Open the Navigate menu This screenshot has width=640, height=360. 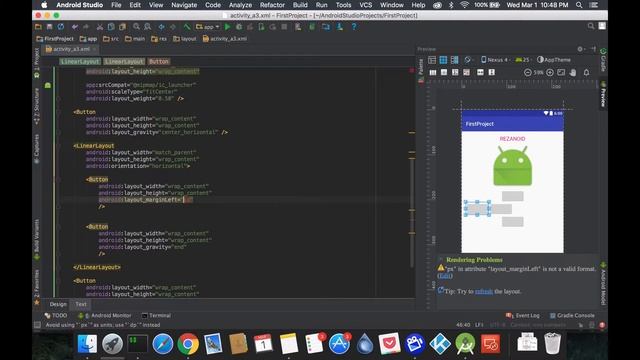tap(184, 5)
